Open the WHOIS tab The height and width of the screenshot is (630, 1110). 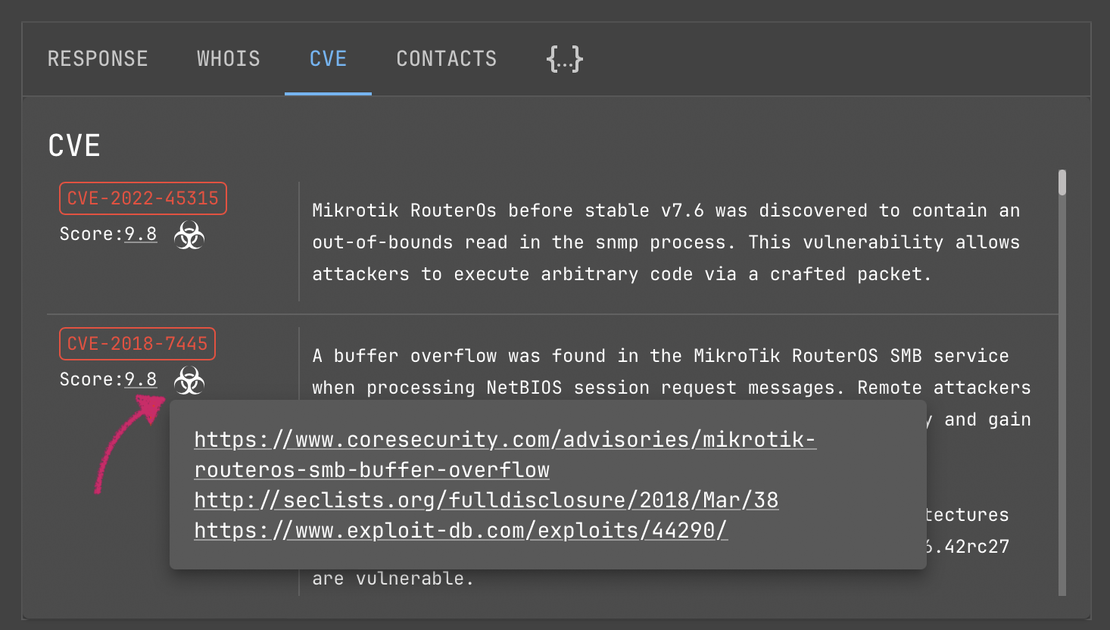228,58
